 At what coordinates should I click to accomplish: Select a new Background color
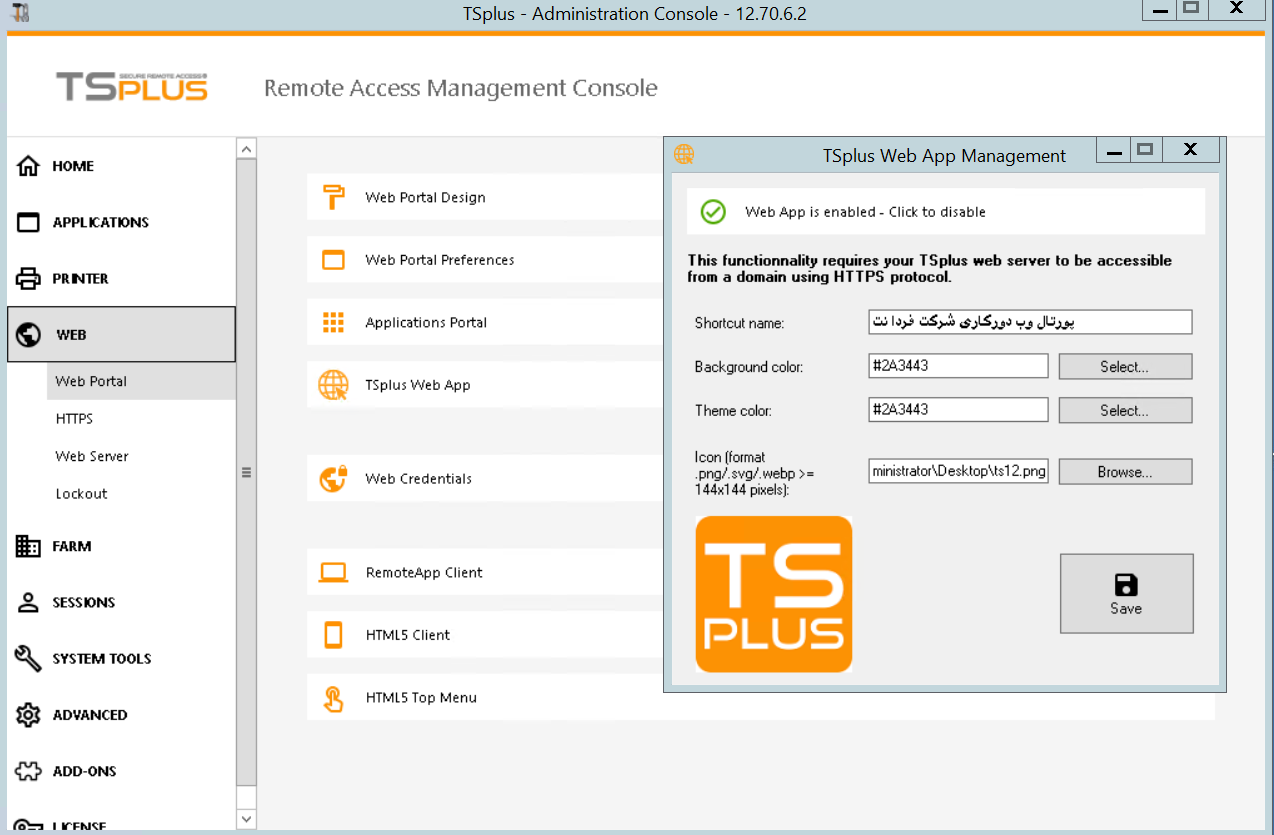(1125, 366)
